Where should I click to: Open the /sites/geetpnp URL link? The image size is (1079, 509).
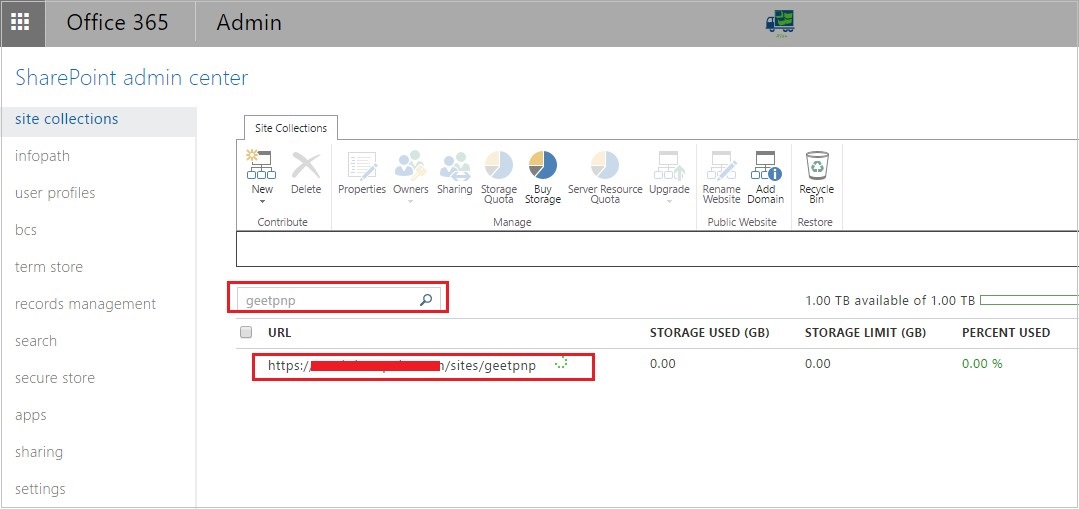pyautogui.click(x=402, y=366)
